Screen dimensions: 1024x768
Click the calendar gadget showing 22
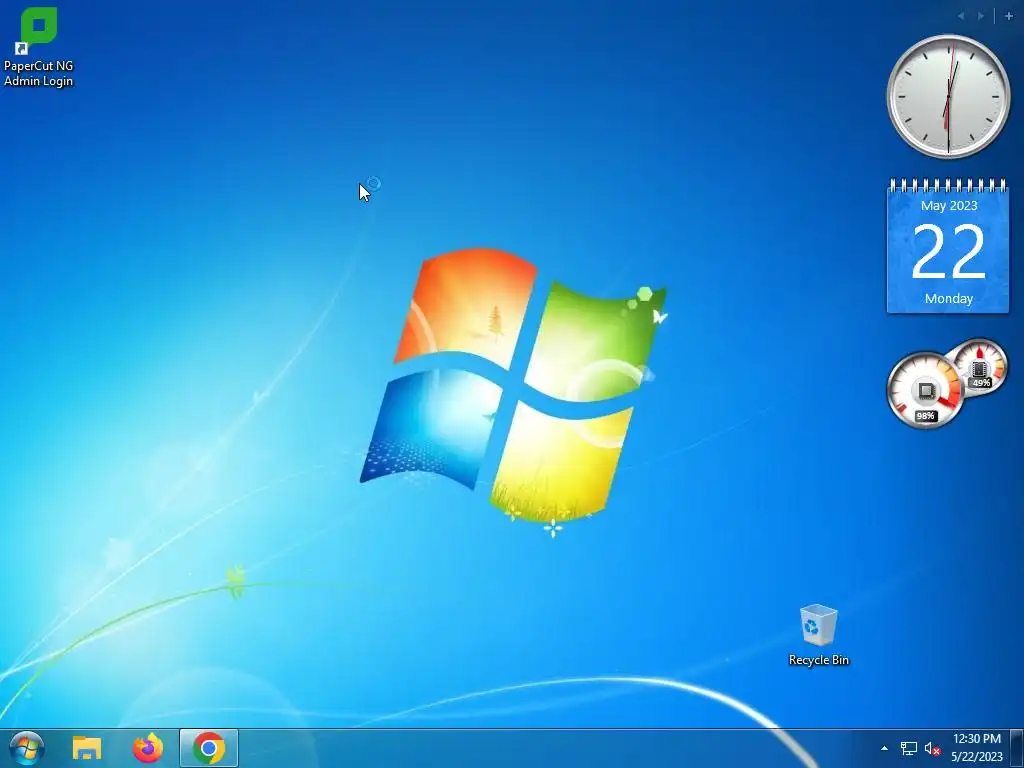(948, 247)
